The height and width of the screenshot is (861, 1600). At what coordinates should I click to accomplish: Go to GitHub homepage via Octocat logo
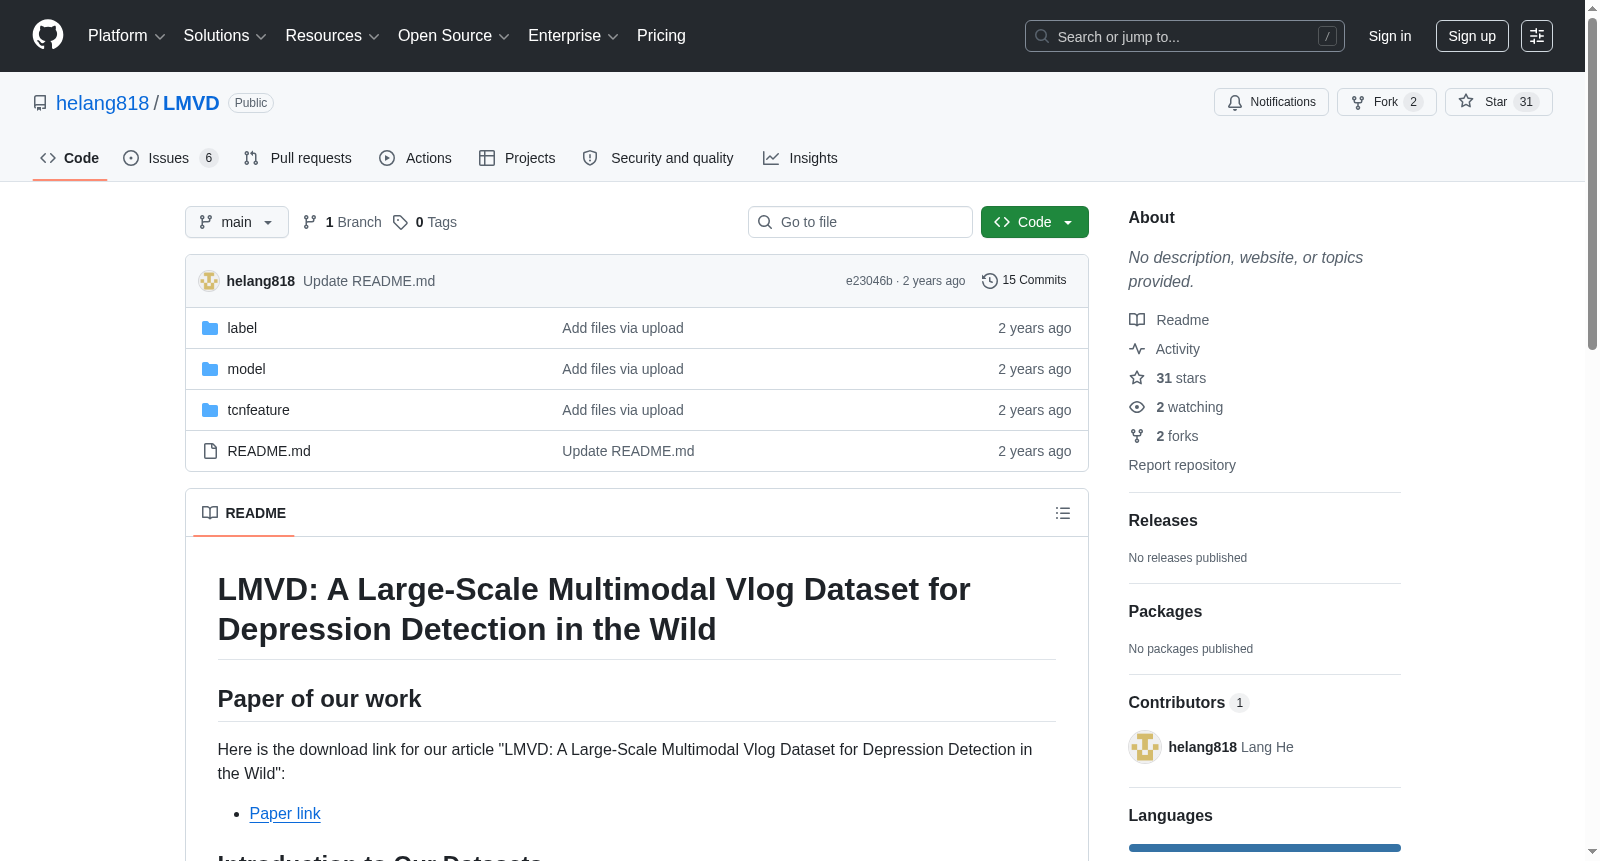[48, 35]
